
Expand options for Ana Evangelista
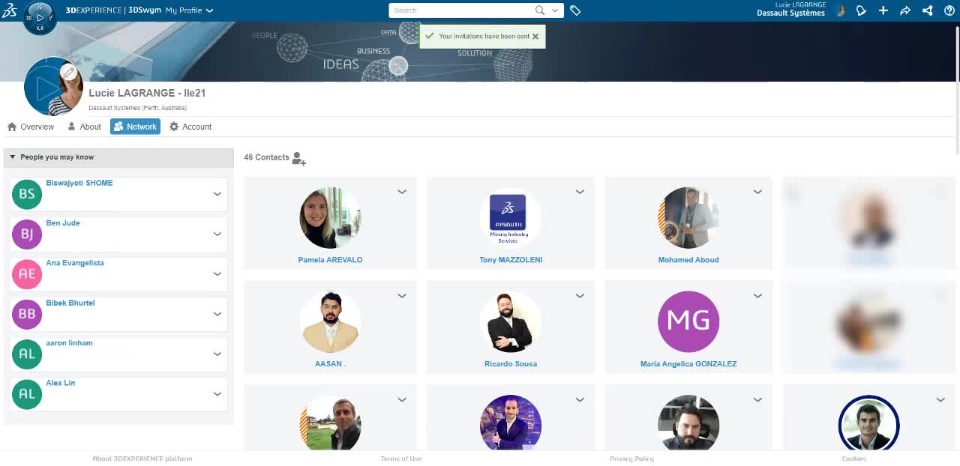[x=217, y=274]
